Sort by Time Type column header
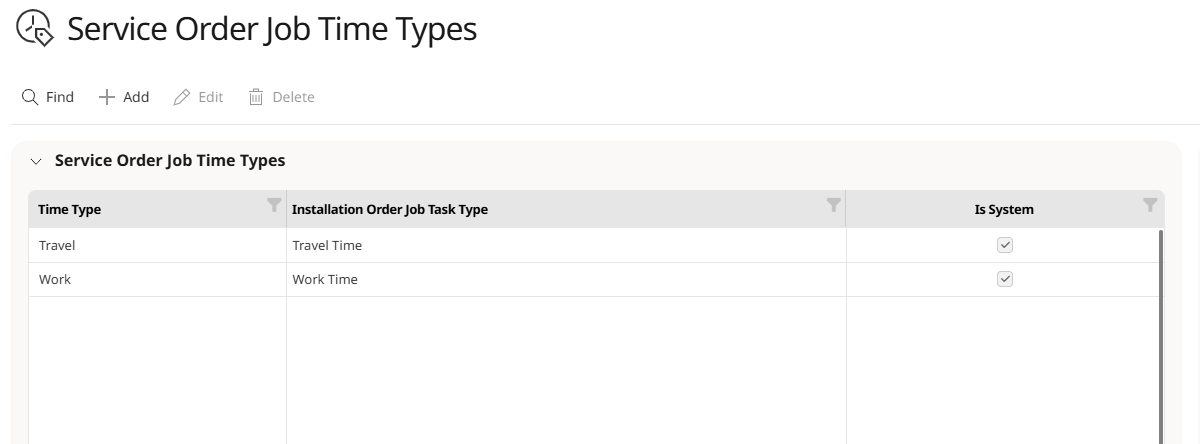1200x444 pixels. [70, 210]
